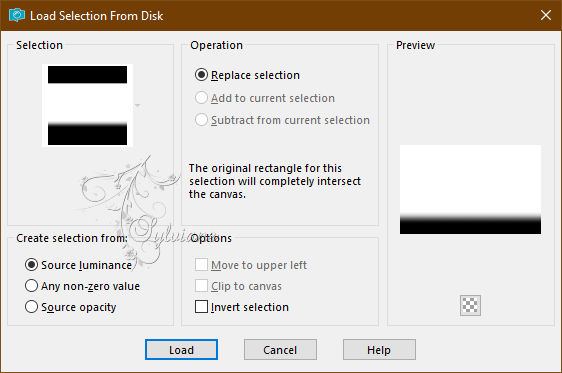Open the selection file dropdown arrow
This screenshot has width=562, height=373.
coord(137,105)
